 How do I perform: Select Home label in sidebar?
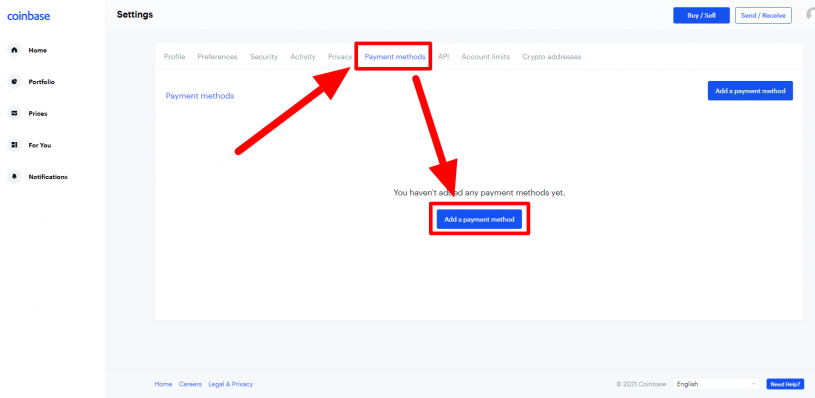click(37, 50)
